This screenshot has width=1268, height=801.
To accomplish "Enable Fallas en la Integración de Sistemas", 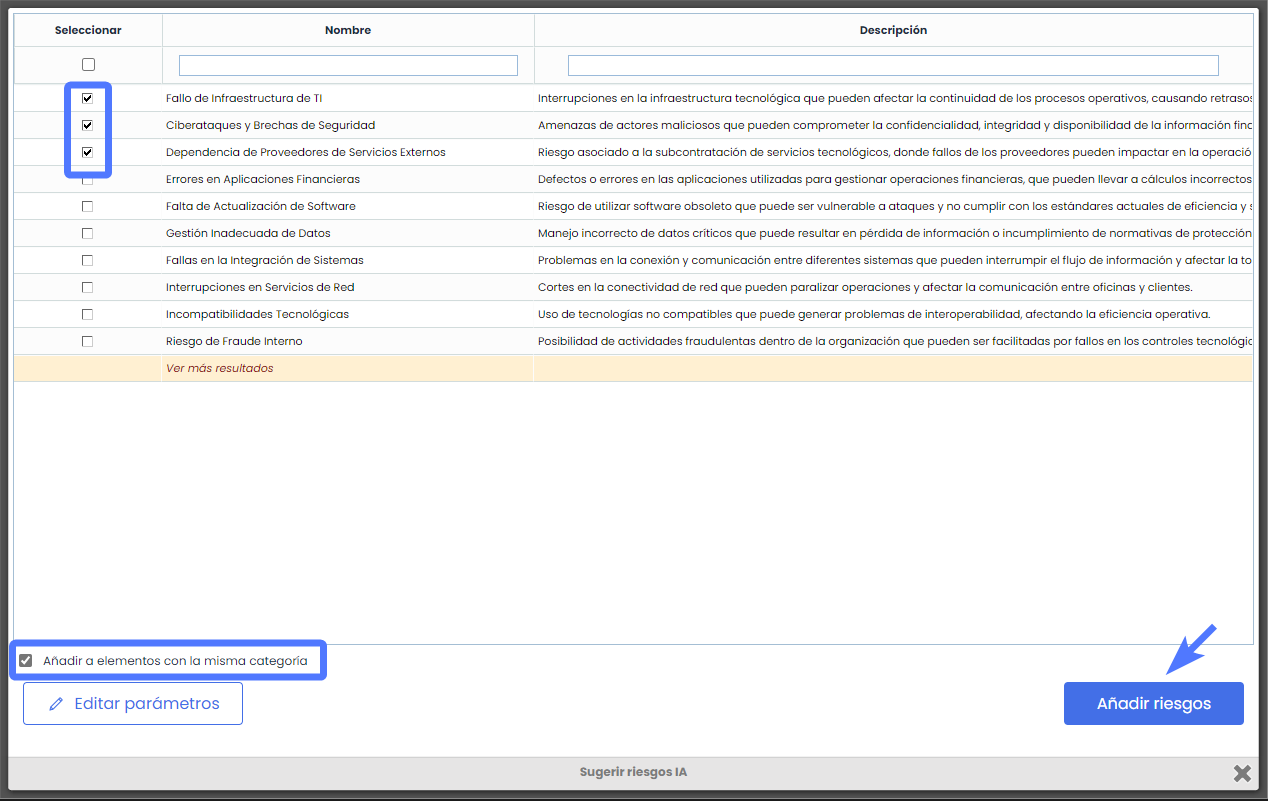I will tap(88, 260).
